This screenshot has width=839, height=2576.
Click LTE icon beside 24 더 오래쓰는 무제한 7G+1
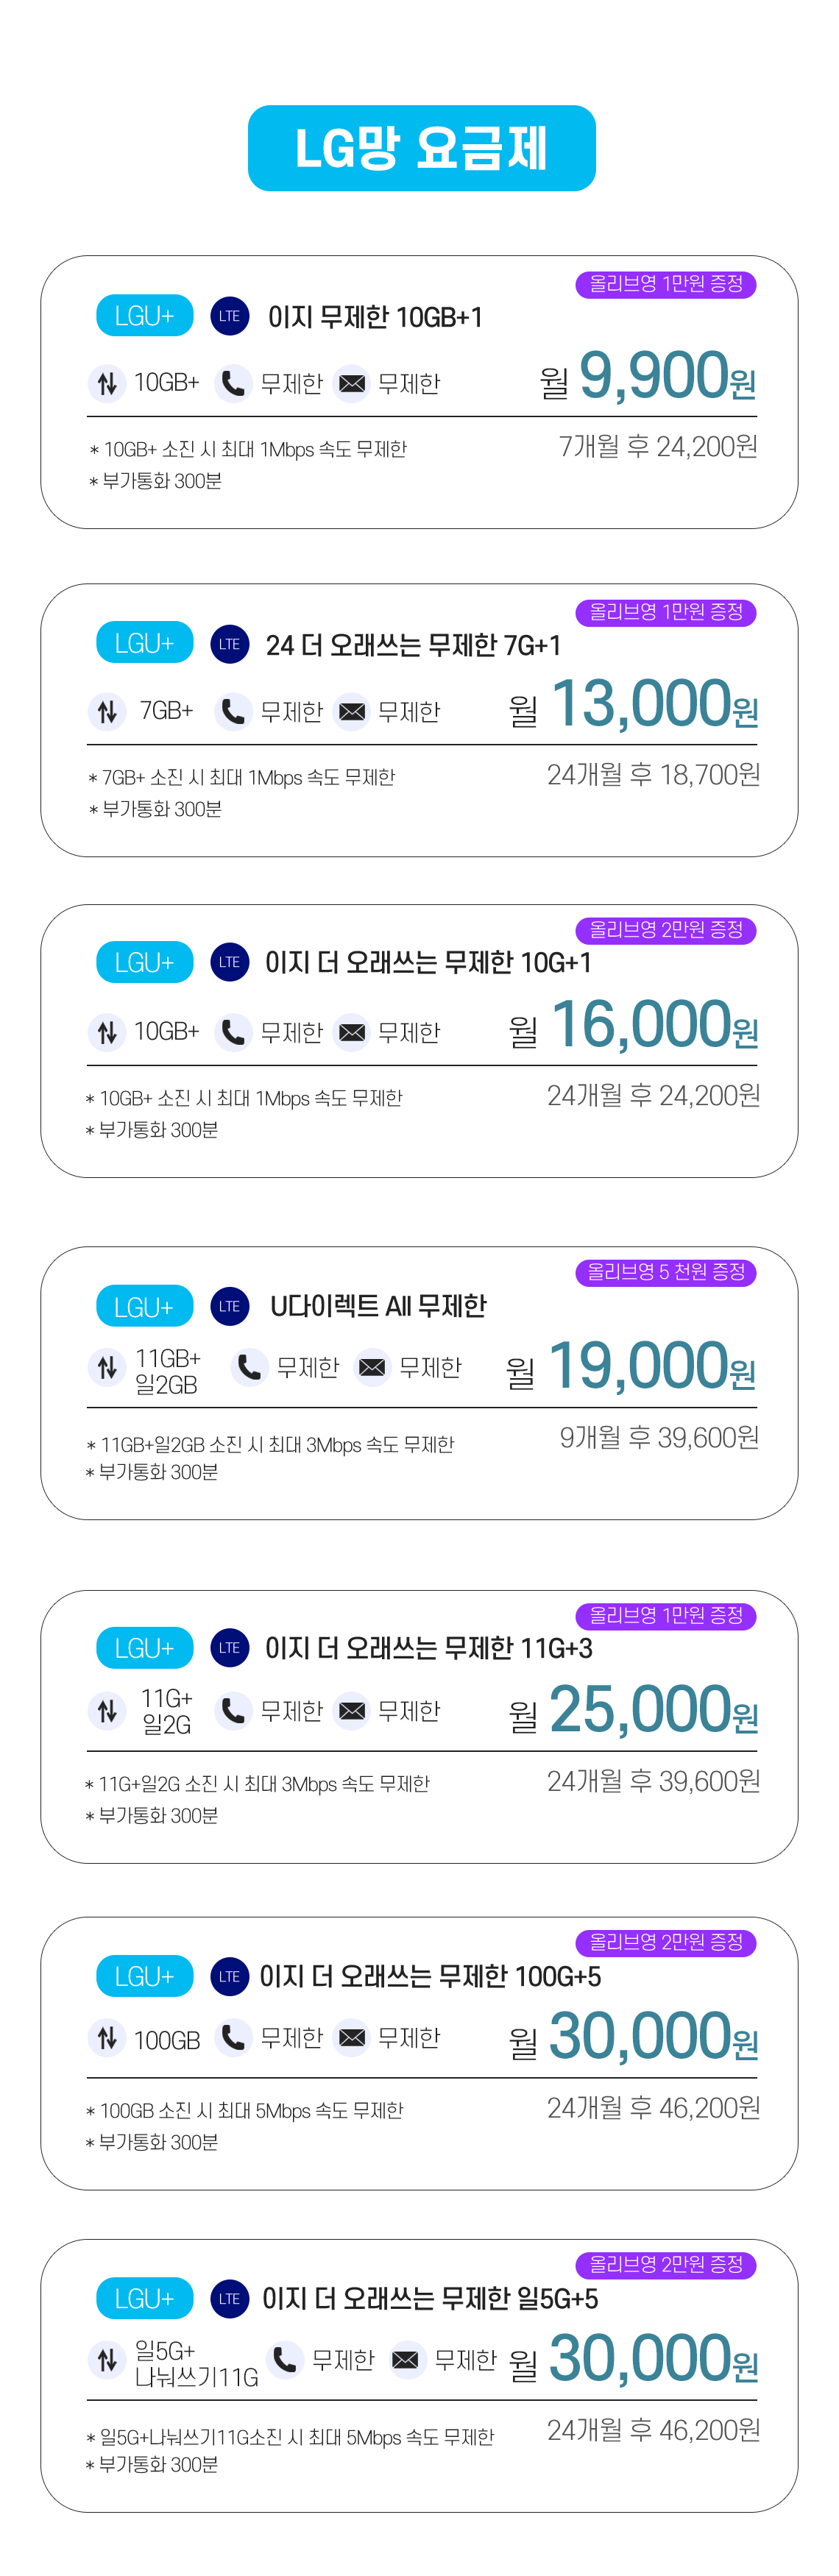(229, 644)
